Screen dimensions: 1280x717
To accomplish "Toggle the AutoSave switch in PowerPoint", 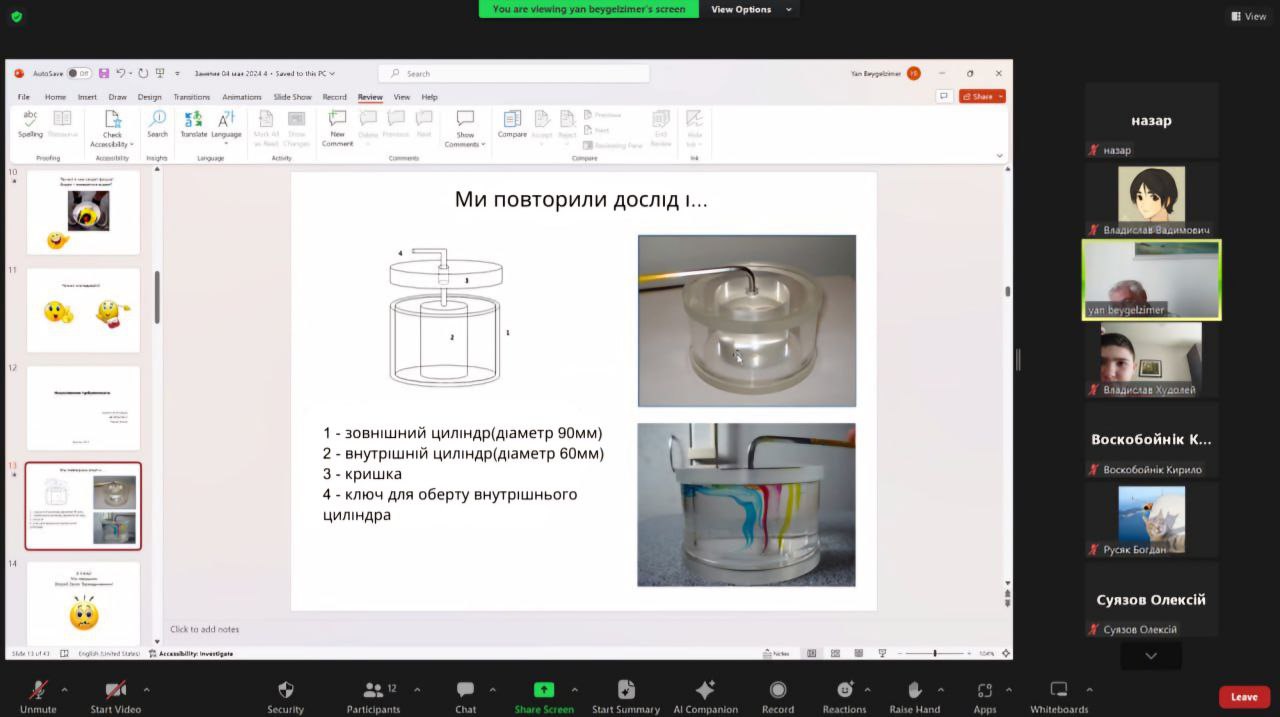I will click(79, 73).
